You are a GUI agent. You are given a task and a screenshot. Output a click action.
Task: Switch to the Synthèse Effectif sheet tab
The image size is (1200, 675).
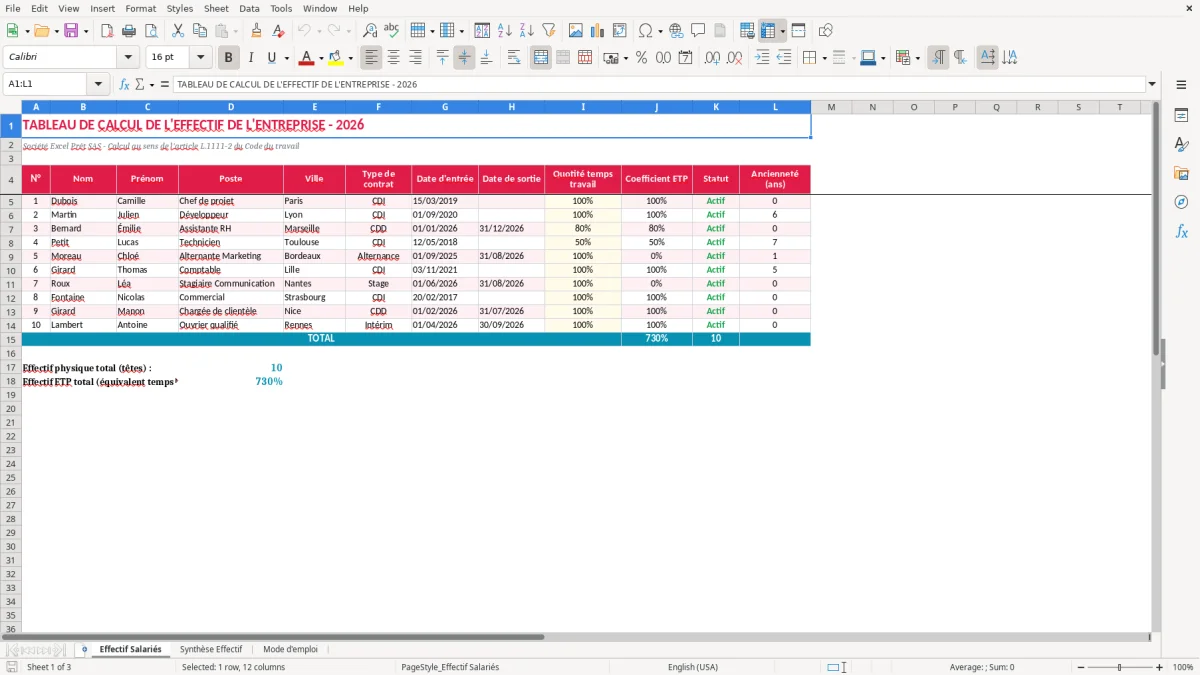pos(211,649)
